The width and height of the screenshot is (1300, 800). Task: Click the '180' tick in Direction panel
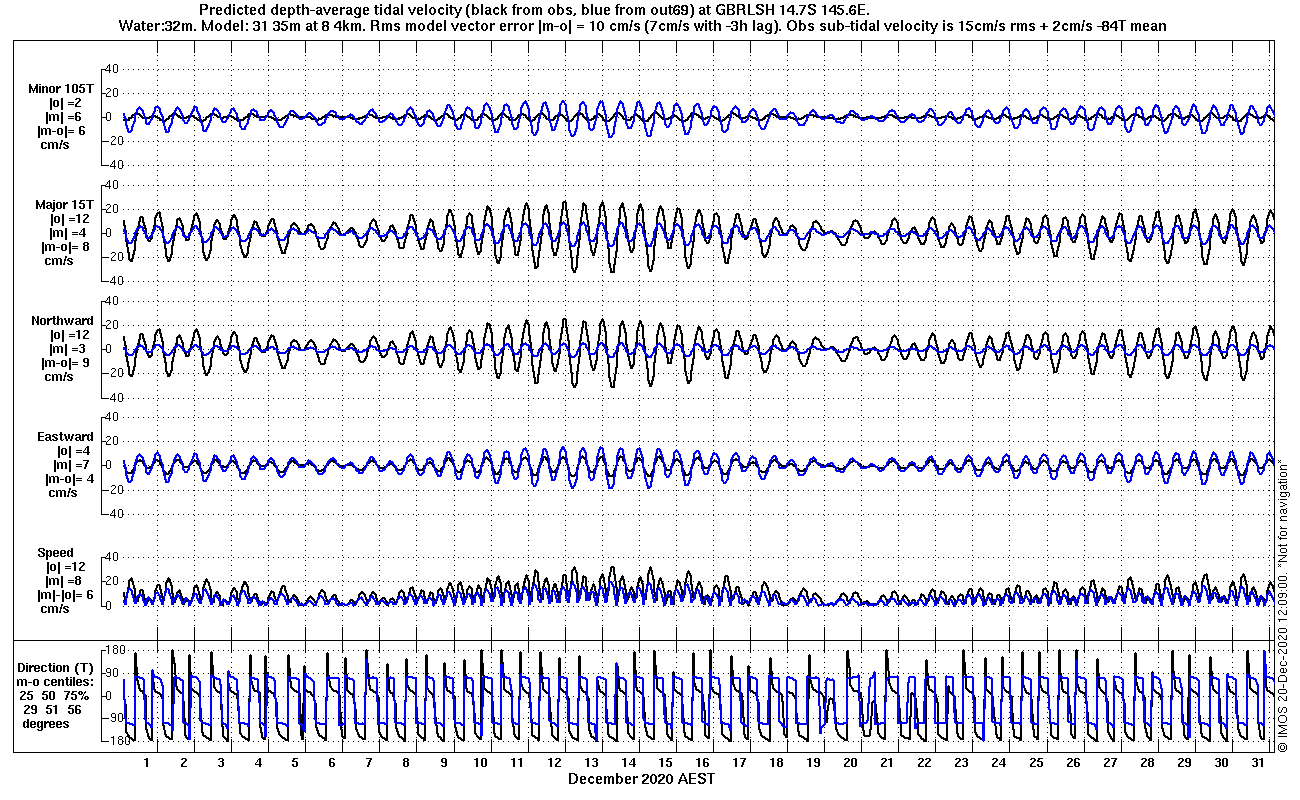point(114,651)
